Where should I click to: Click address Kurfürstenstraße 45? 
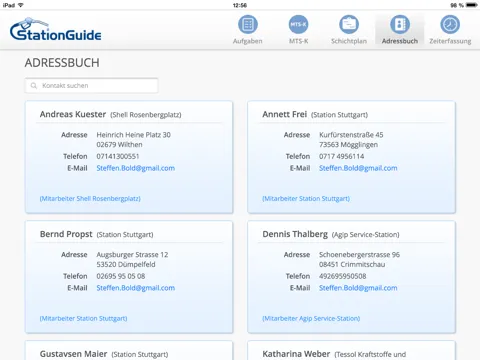tap(351, 135)
